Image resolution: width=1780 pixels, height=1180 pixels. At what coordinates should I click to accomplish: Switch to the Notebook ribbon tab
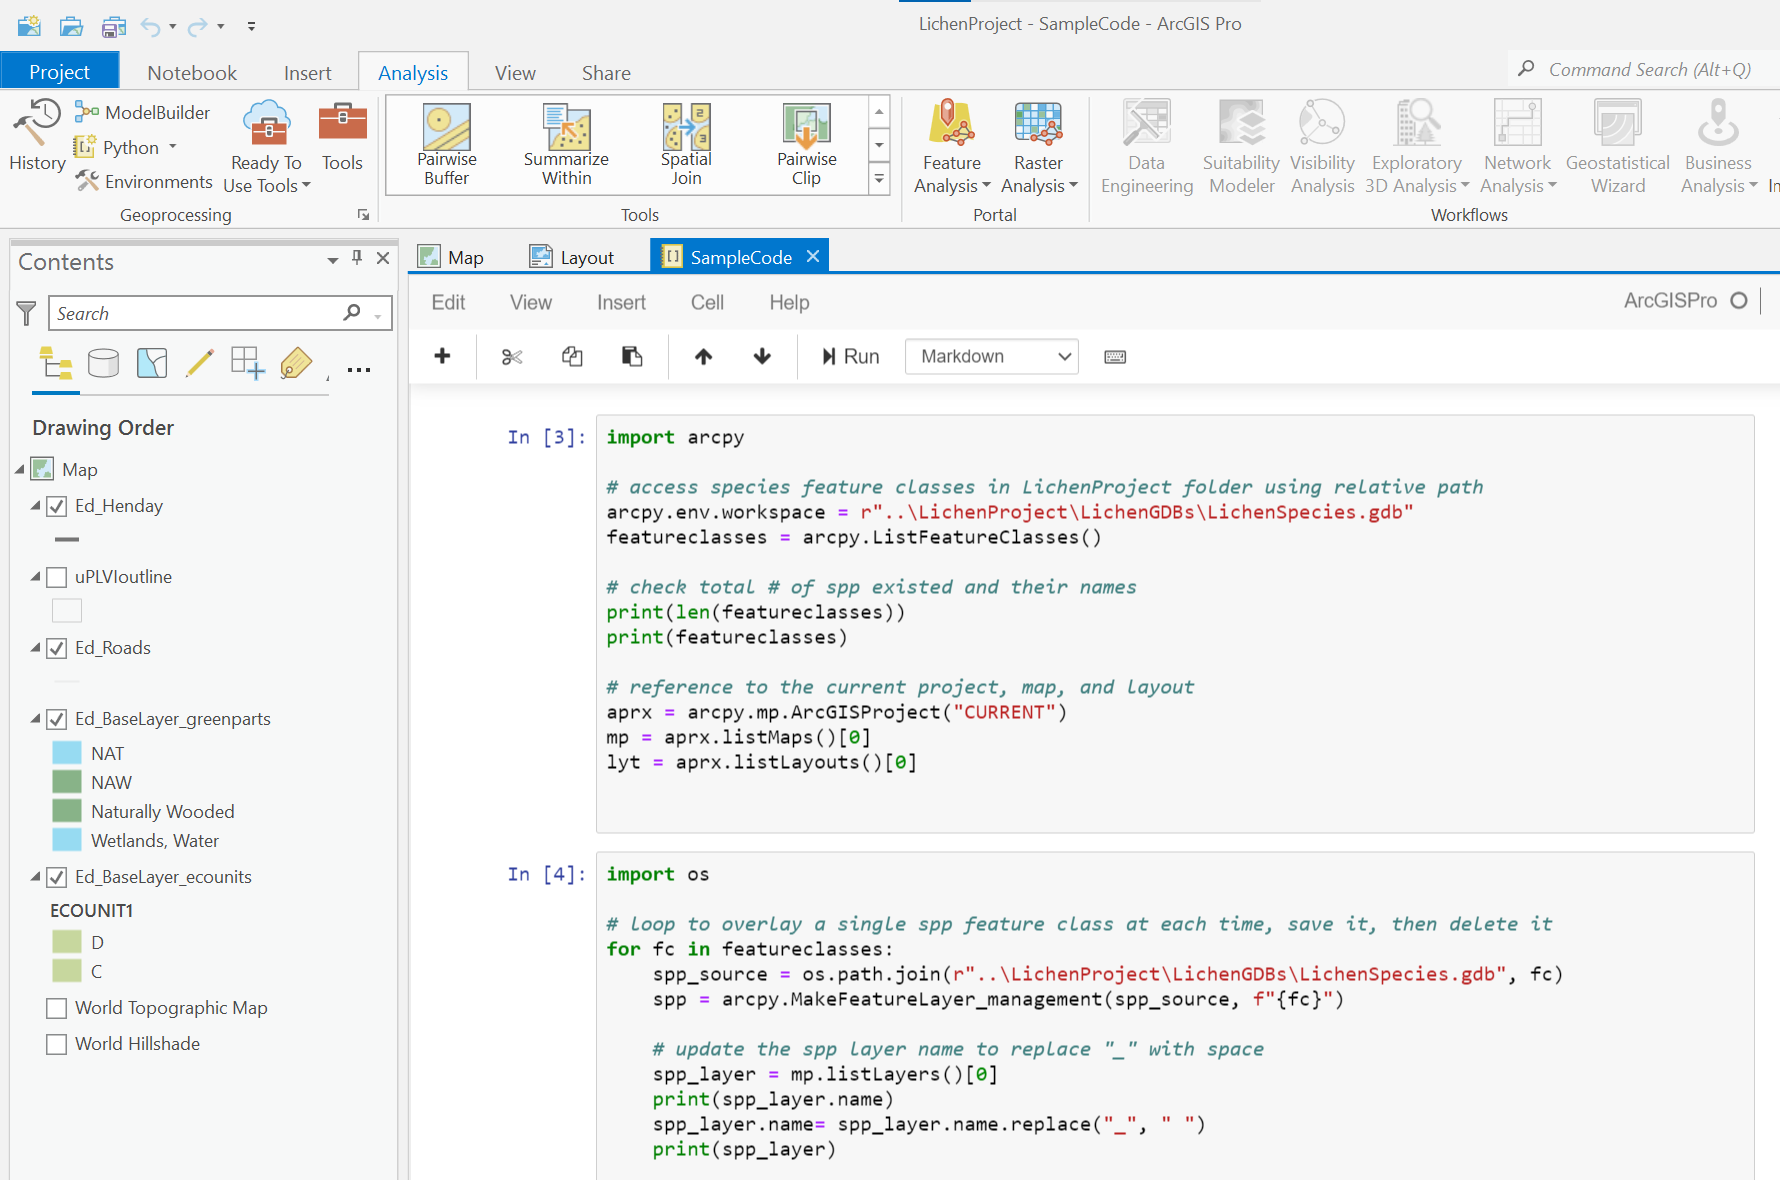[192, 73]
